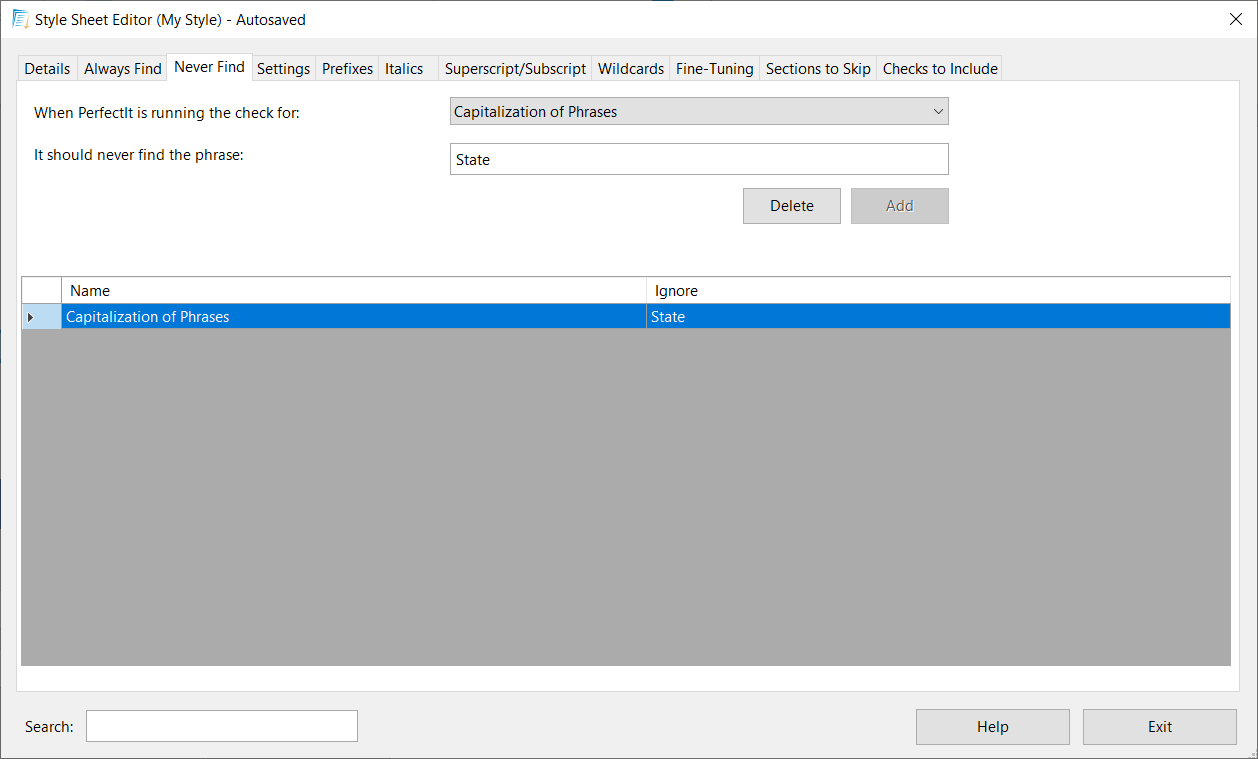1258x759 pixels.
Task: Select the row arrow indicator in the grid
Action: coord(41,317)
